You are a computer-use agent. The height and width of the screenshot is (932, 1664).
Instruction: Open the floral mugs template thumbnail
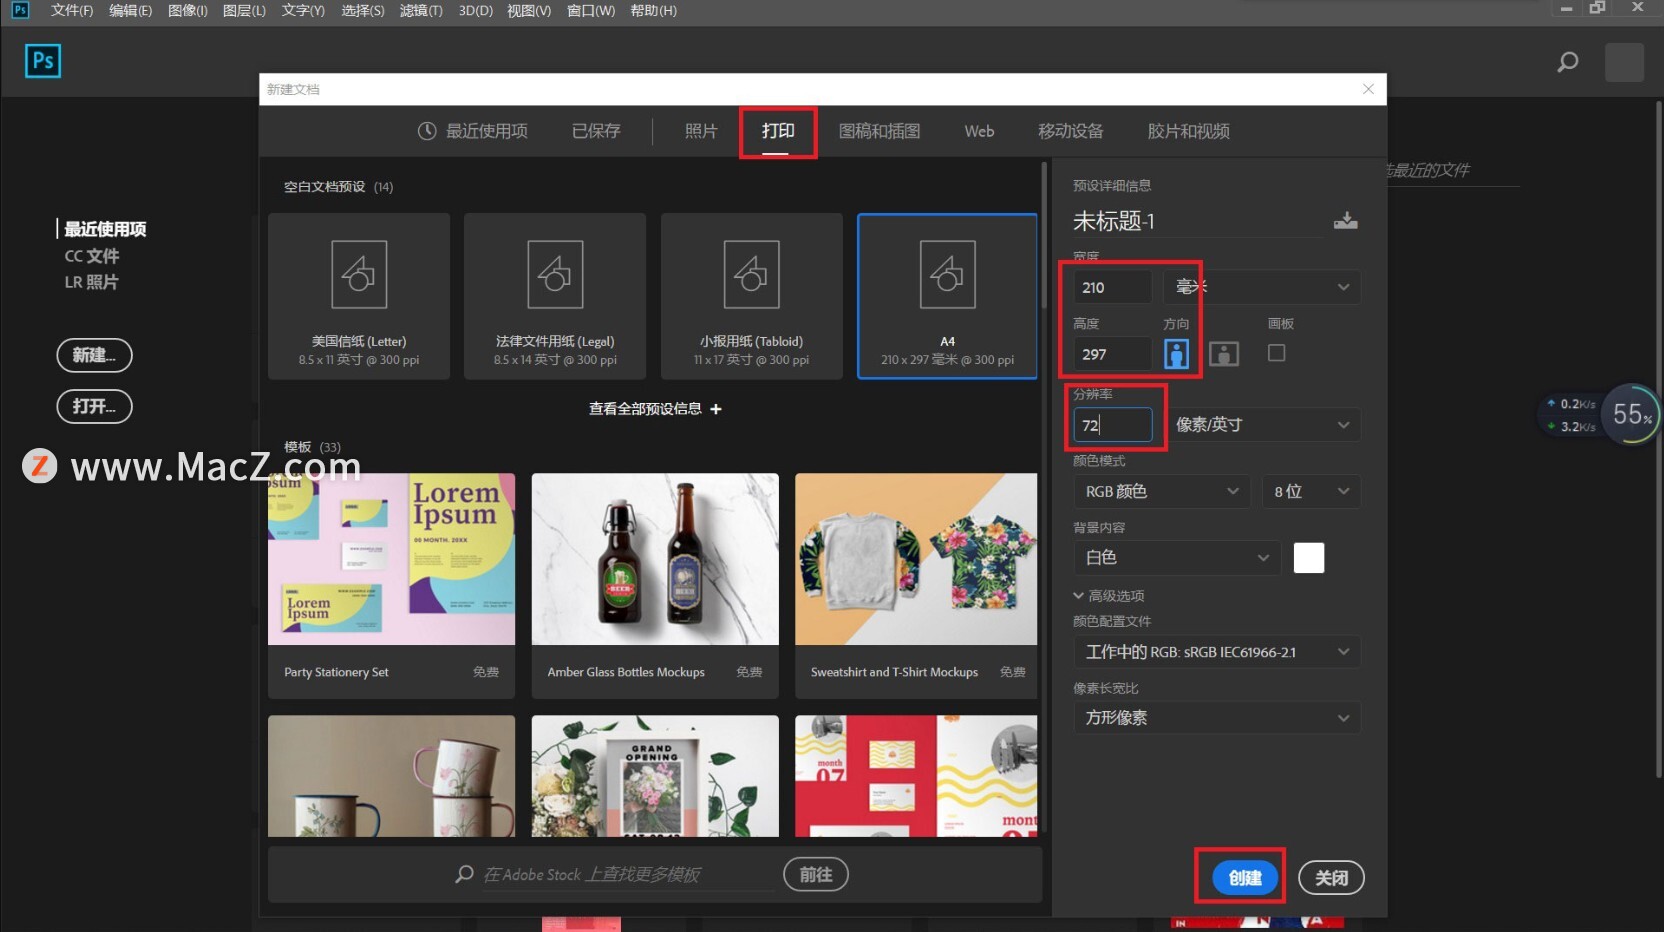pos(391,776)
